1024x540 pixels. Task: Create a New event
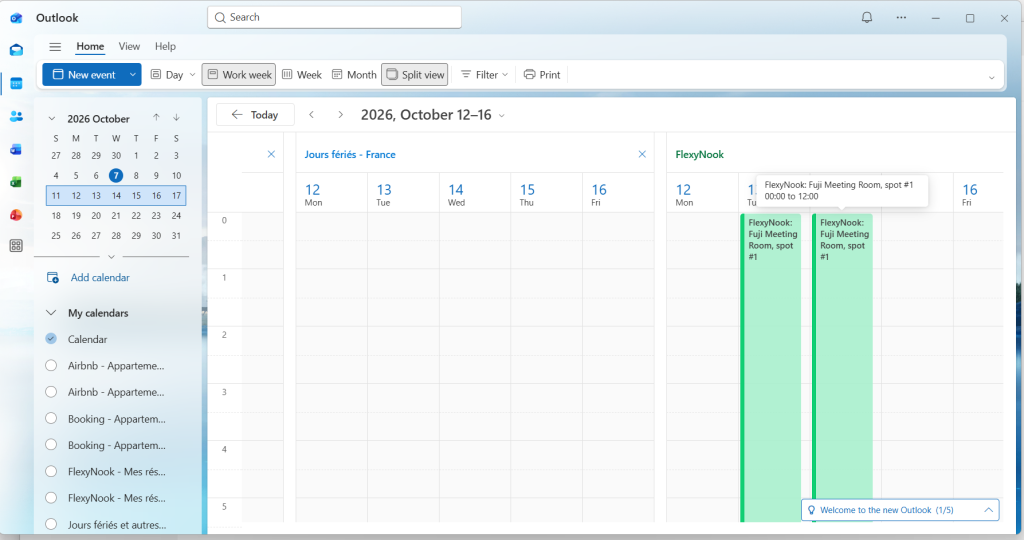[84, 74]
